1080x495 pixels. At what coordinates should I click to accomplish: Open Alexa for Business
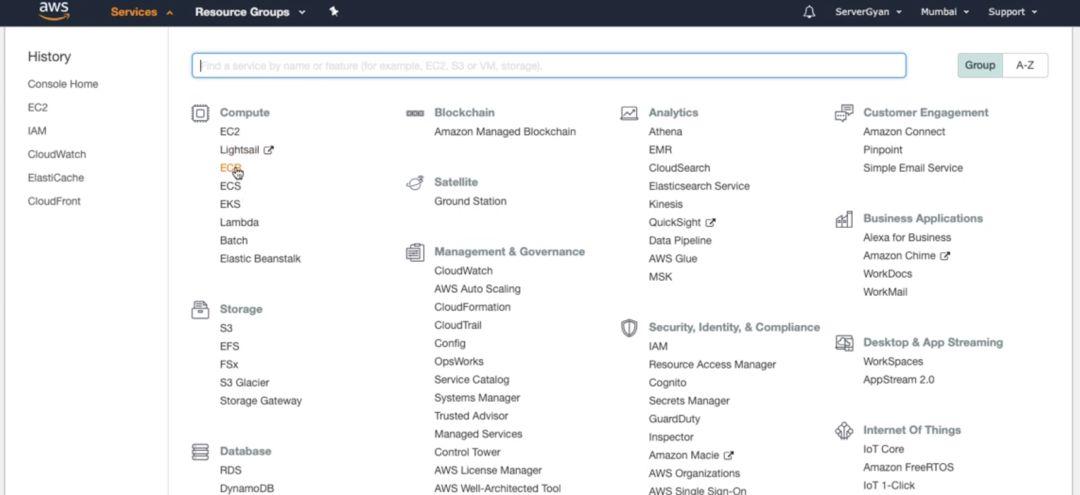[907, 238]
